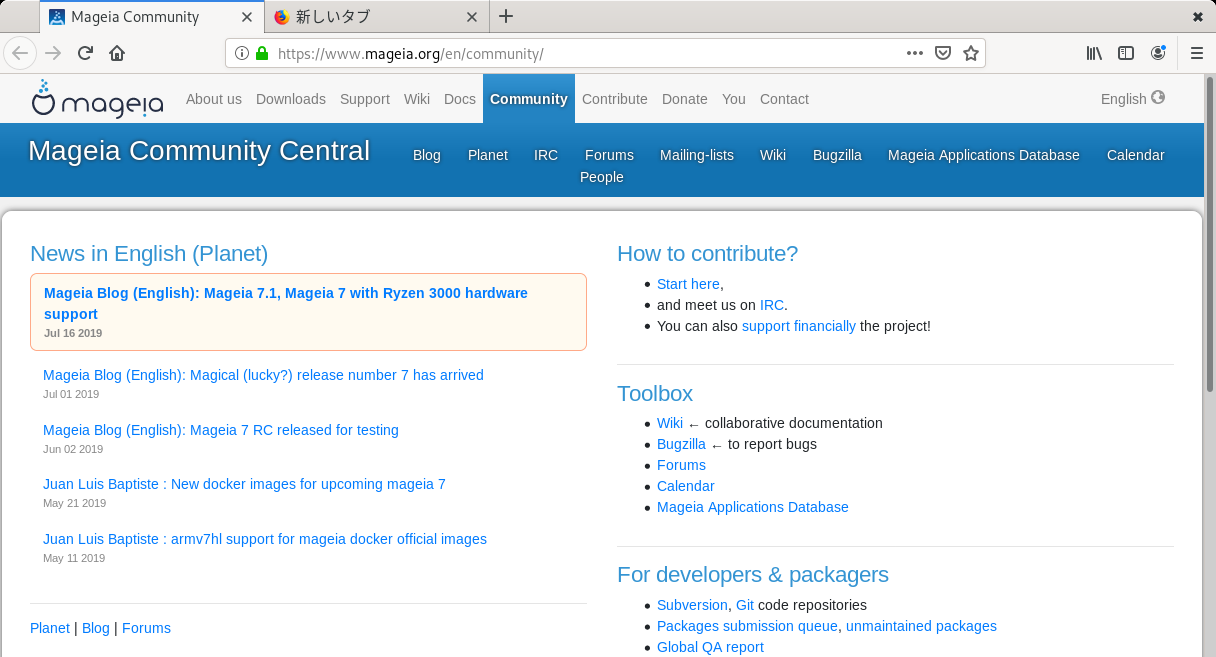Open the browser home page icon

click(117, 53)
